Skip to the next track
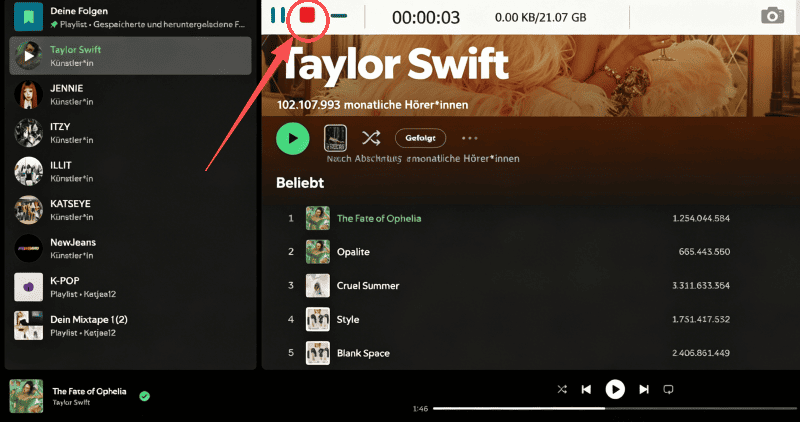800x422 pixels. pos(644,389)
